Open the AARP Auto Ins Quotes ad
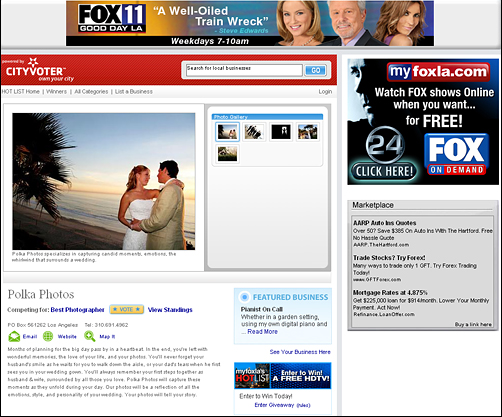 click(384, 223)
